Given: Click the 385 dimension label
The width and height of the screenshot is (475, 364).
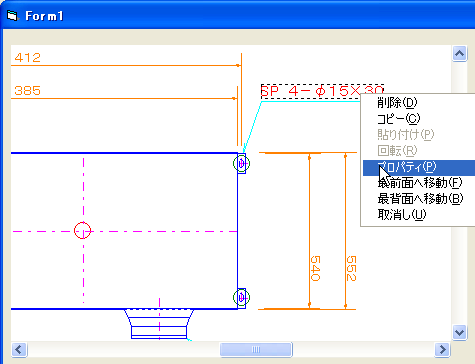Looking at the screenshot, I should point(28,91).
